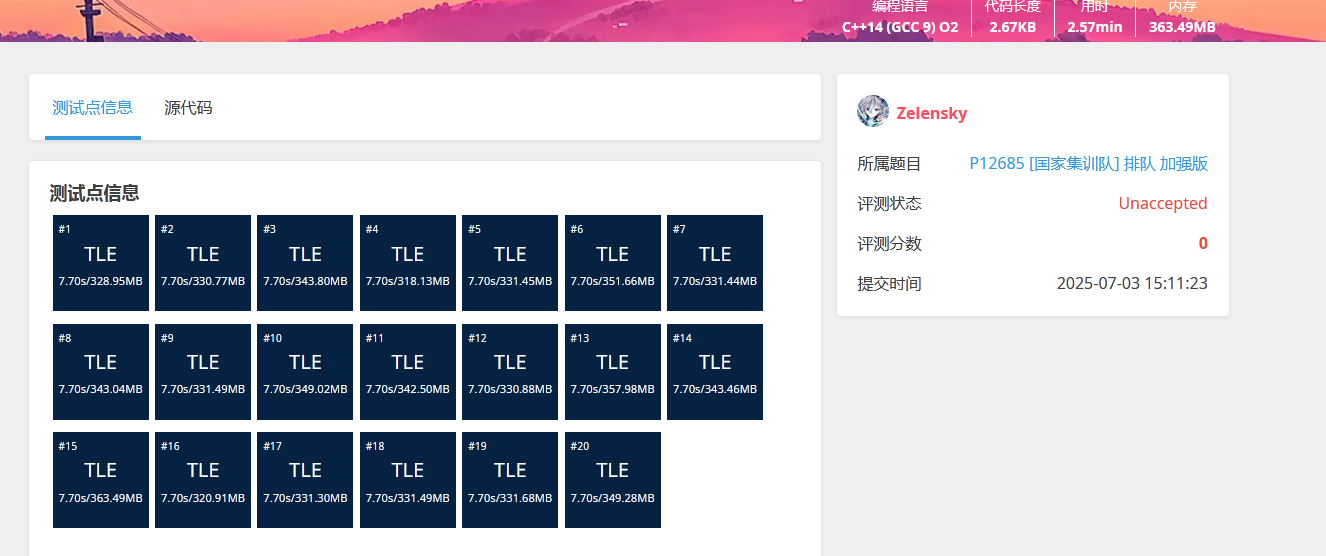Click the score value 0
The width and height of the screenshot is (1326, 556).
(x=1203, y=243)
